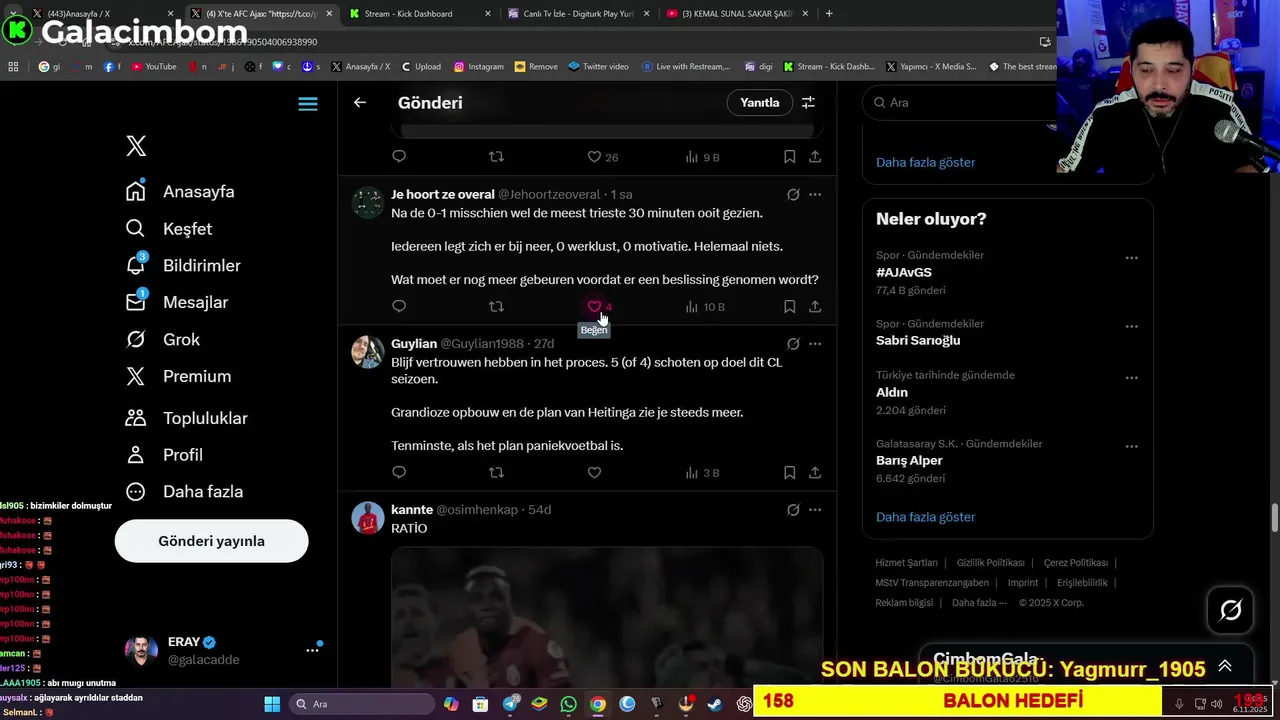Bookmark Guylian's post
1280x720 pixels.
pyautogui.click(x=789, y=472)
